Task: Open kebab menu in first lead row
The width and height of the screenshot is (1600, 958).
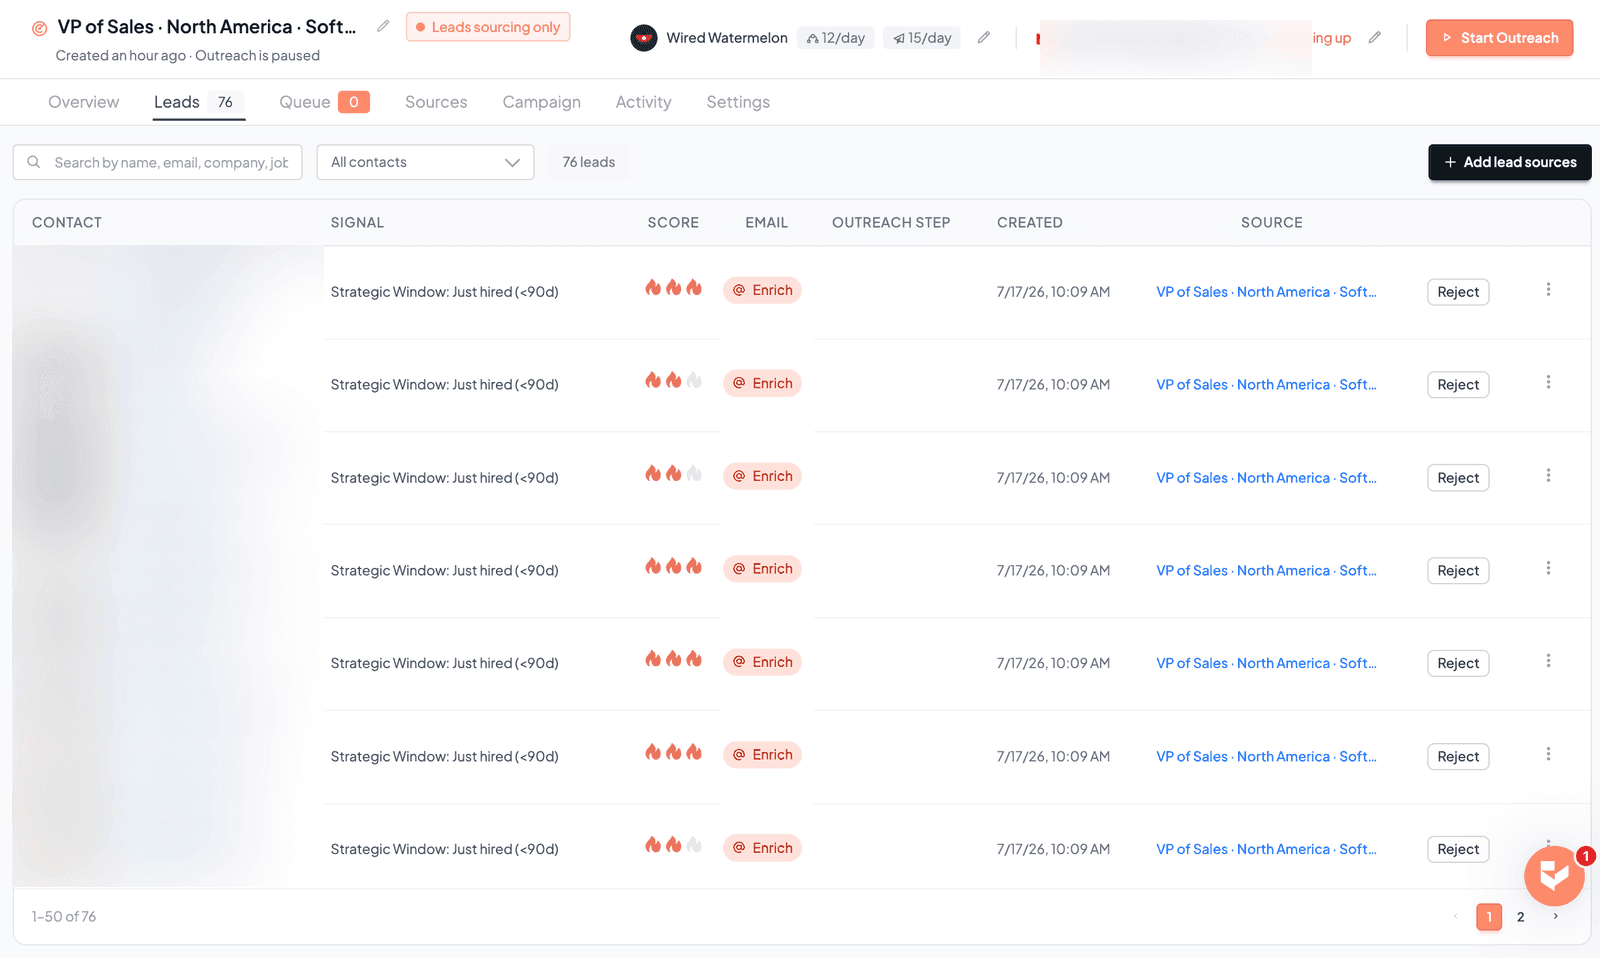Action: pyautogui.click(x=1548, y=290)
